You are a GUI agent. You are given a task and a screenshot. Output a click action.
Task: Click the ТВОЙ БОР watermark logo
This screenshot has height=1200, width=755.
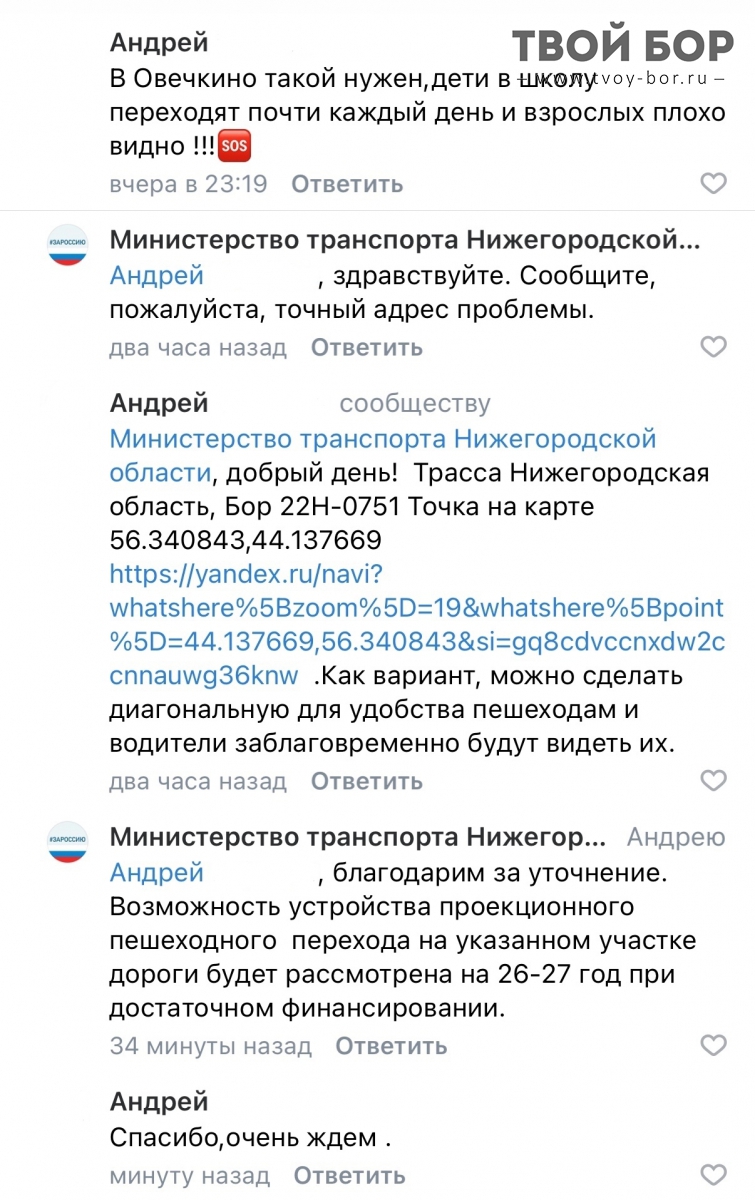click(623, 46)
